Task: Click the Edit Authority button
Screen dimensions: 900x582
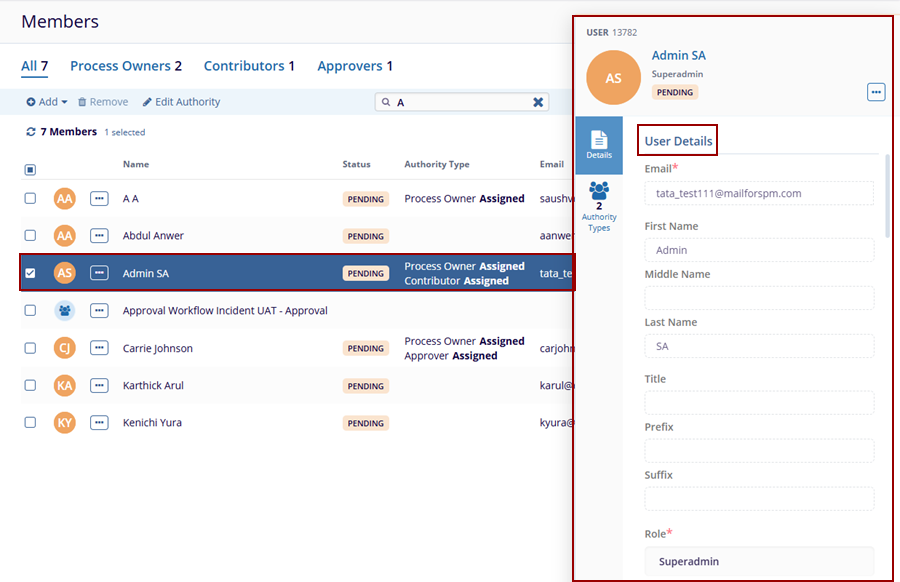Action: [181, 102]
